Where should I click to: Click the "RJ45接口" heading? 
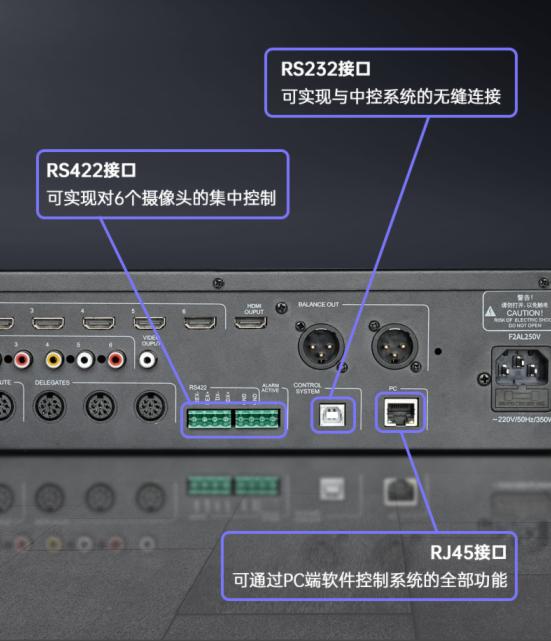click(468, 553)
